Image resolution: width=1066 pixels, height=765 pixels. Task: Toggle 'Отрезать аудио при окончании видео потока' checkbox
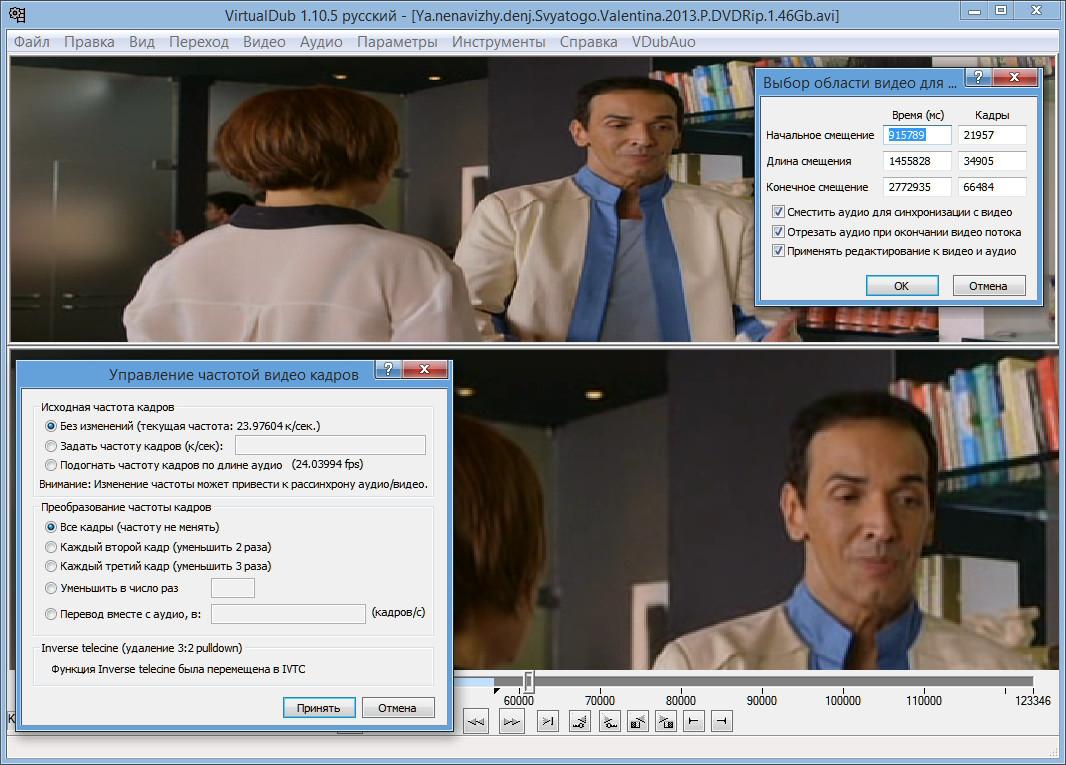(779, 232)
